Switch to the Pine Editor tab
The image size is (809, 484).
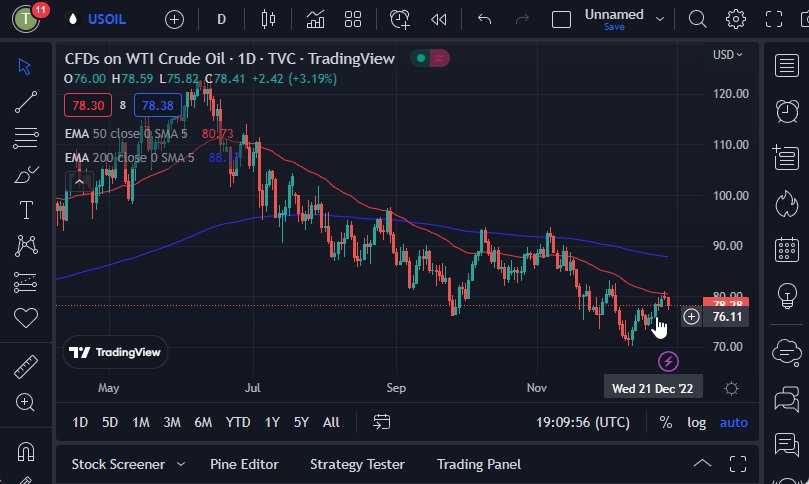(244, 464)
